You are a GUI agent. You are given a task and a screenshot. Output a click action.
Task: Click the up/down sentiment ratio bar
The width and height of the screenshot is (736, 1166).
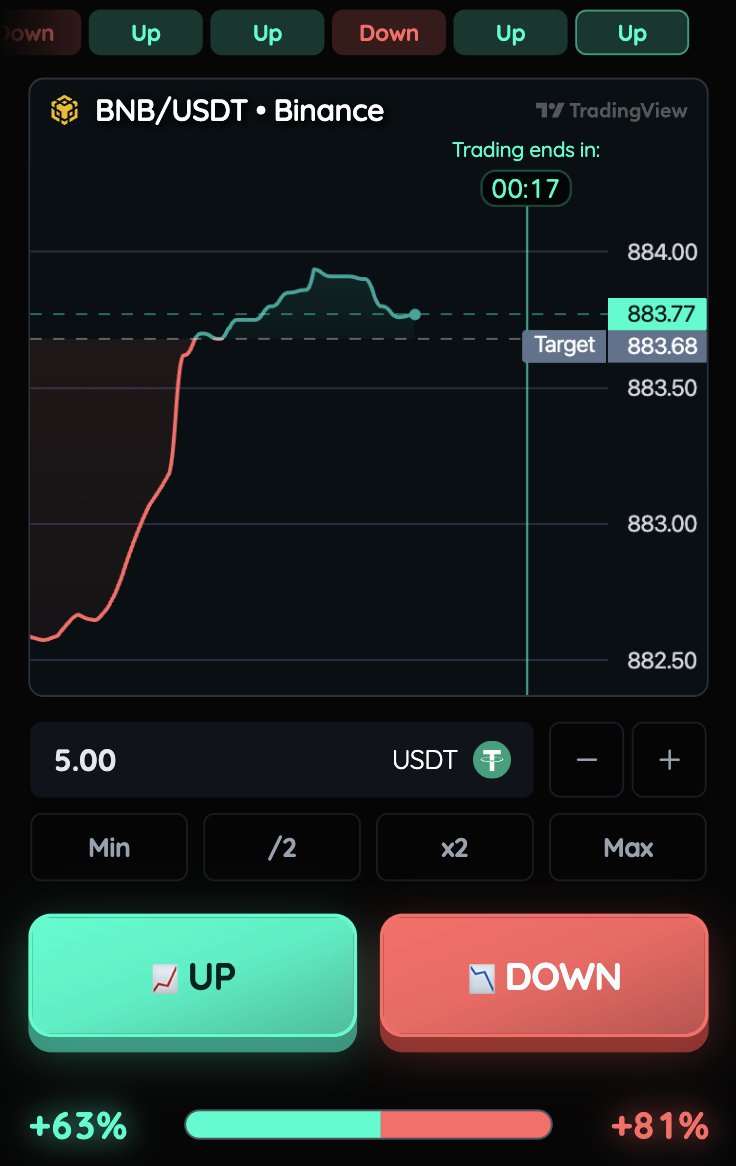click(368, 1125)
